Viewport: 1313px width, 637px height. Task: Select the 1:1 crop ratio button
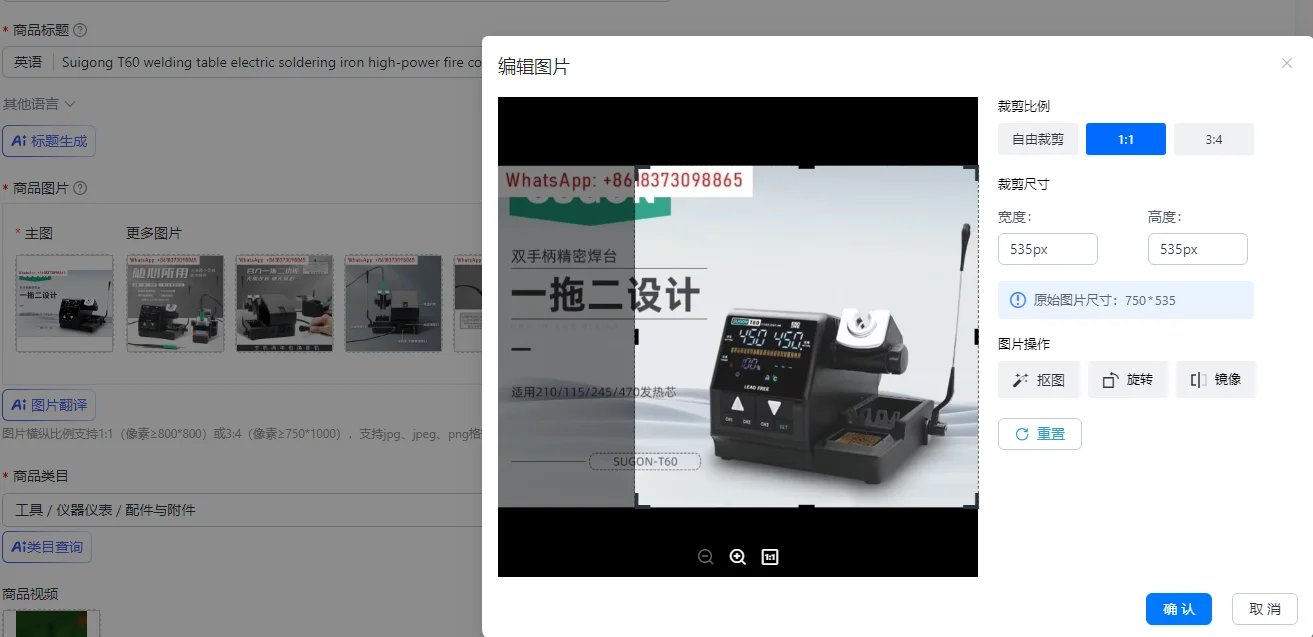1126,139
